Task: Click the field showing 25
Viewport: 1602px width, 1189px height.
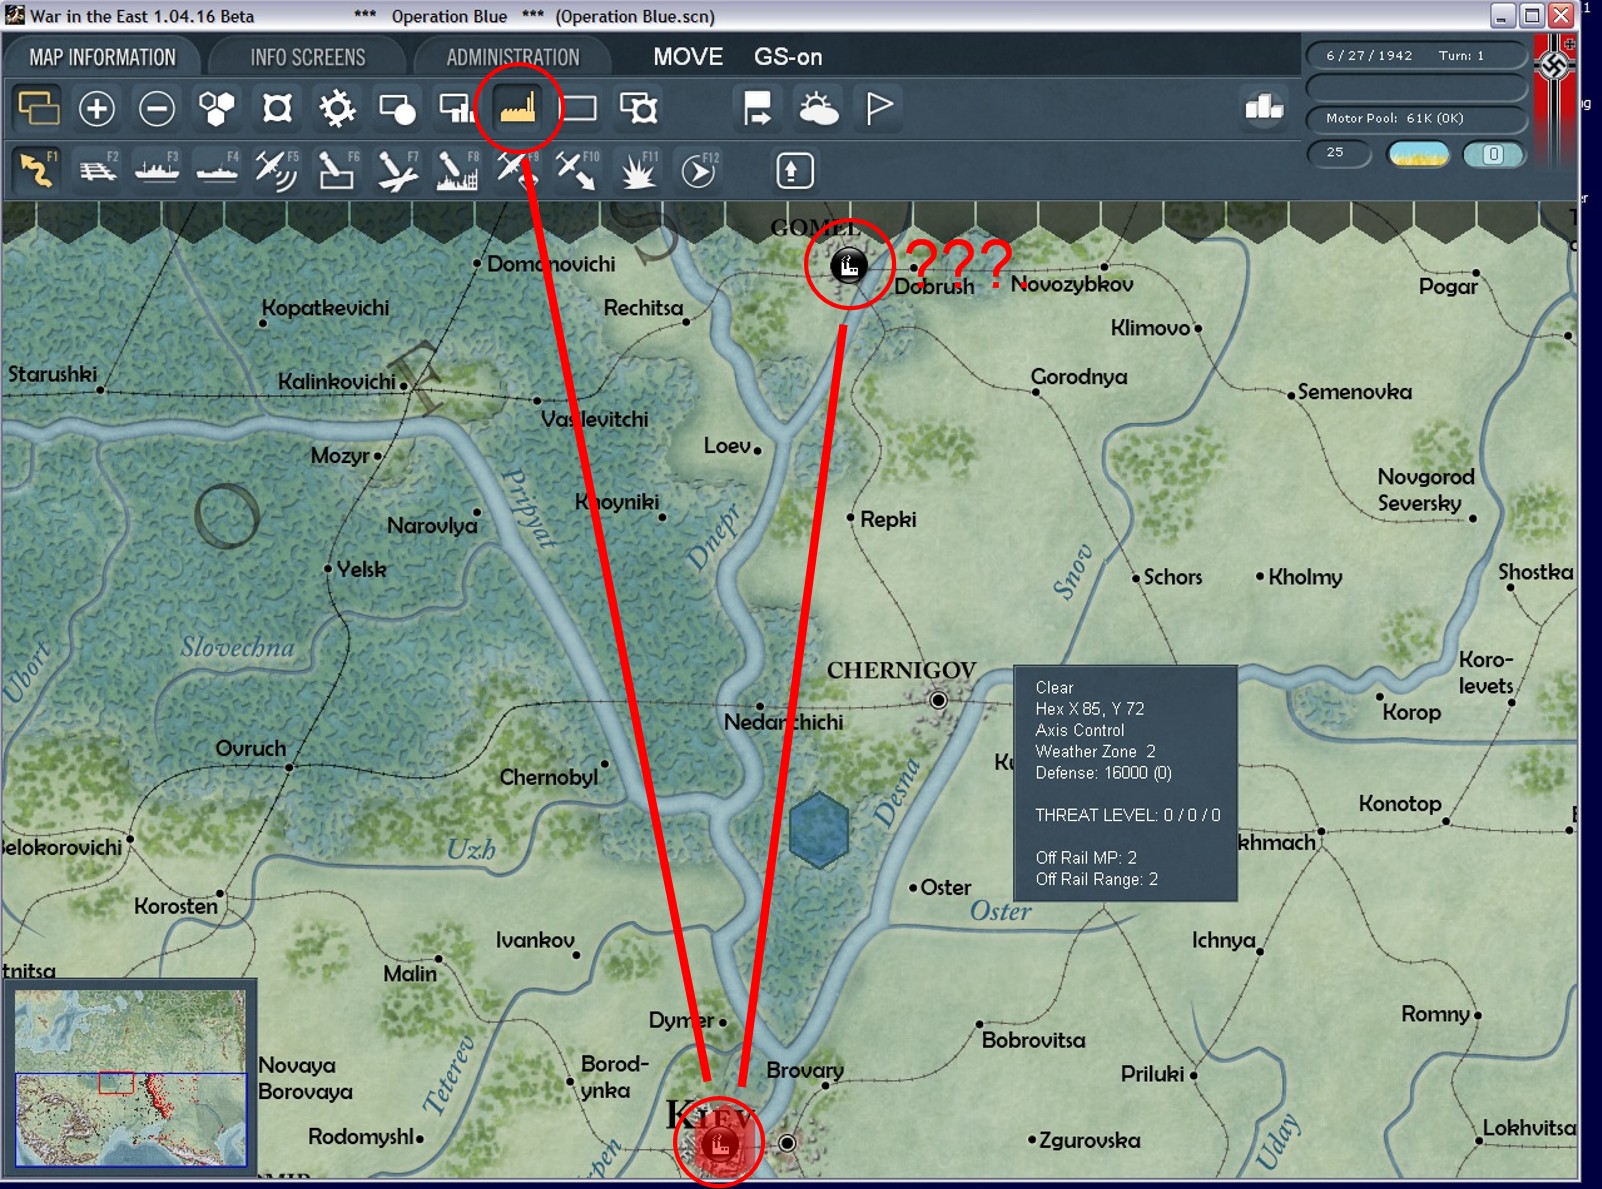Action: 1338,153
